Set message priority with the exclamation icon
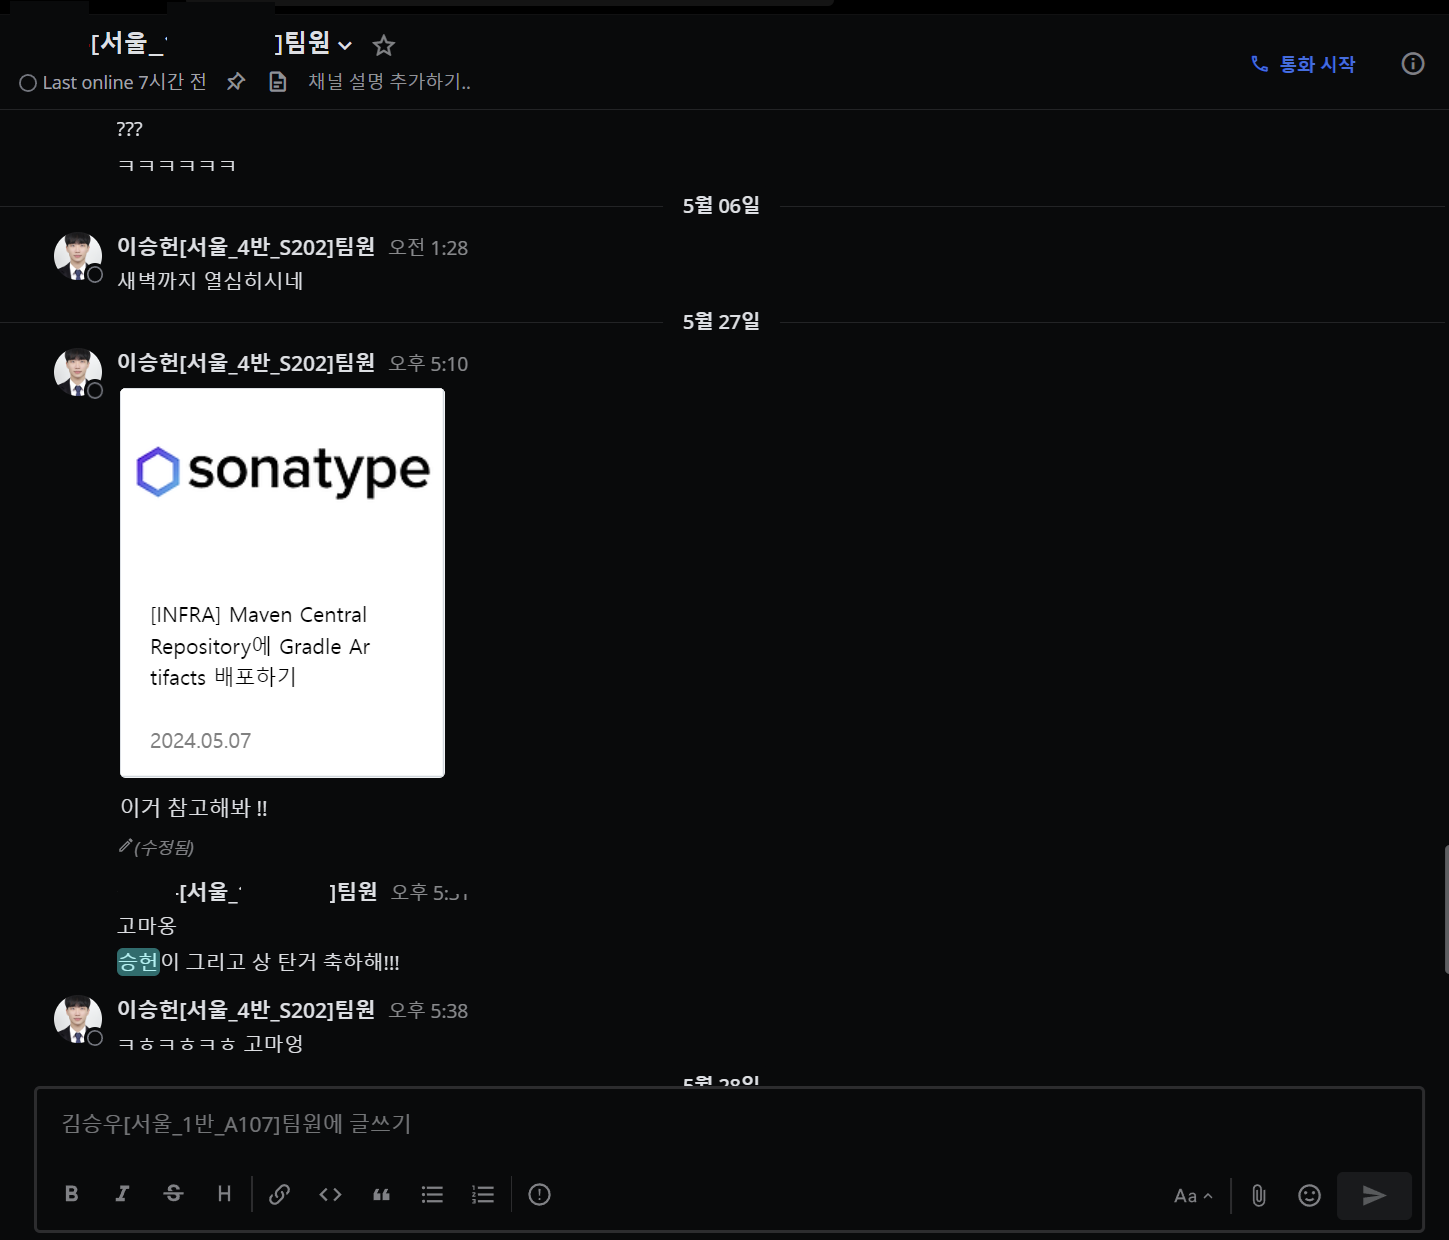Screen dimensions: 1449x1240 click(x=539, y=1194)
